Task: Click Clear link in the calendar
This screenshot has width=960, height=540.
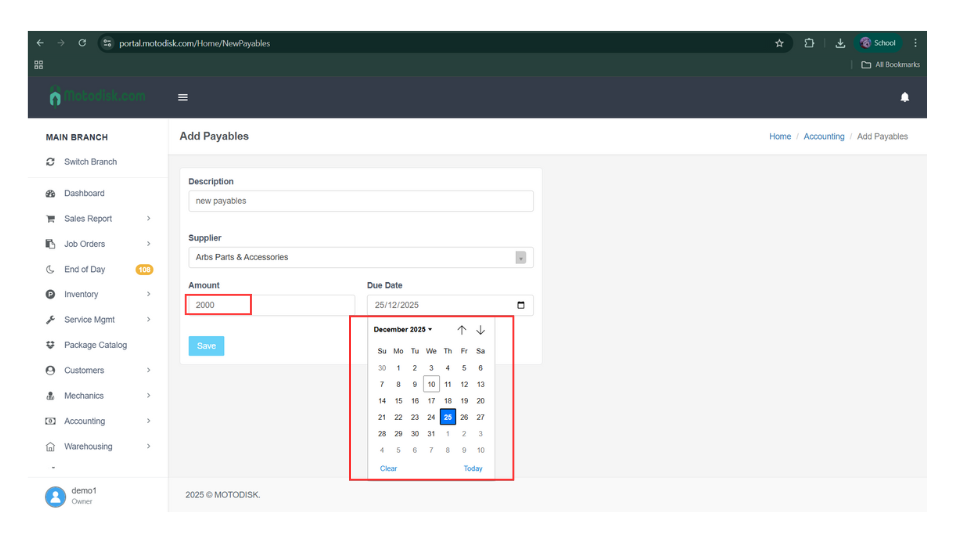Action: point(388,468)
